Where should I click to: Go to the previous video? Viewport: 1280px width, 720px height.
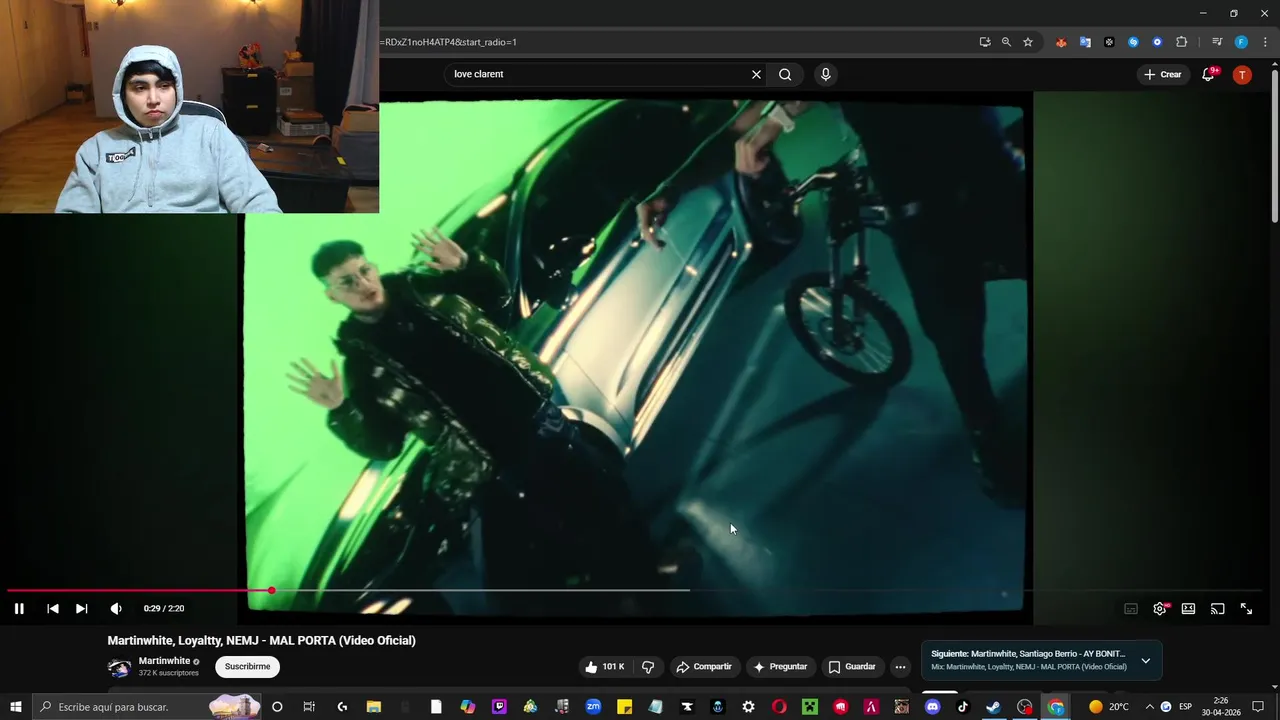[53, 608]
